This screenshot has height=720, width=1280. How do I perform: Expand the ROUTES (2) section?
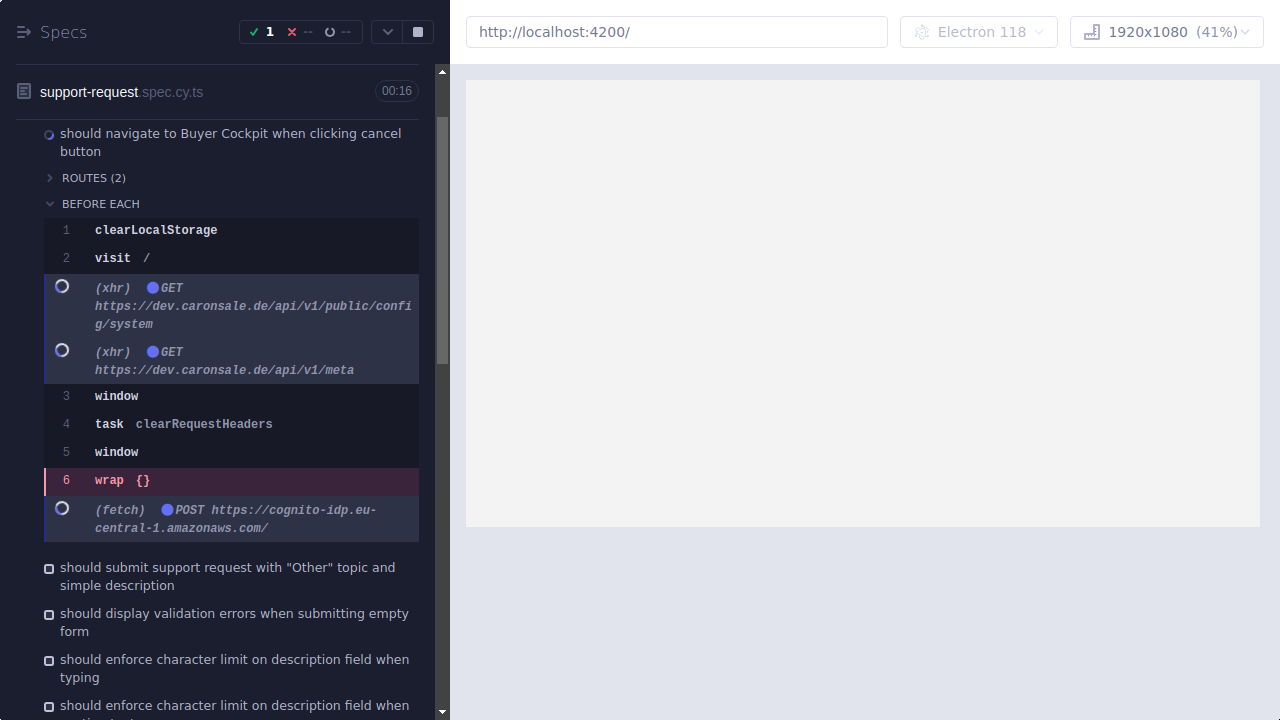(x=49, y=177)
